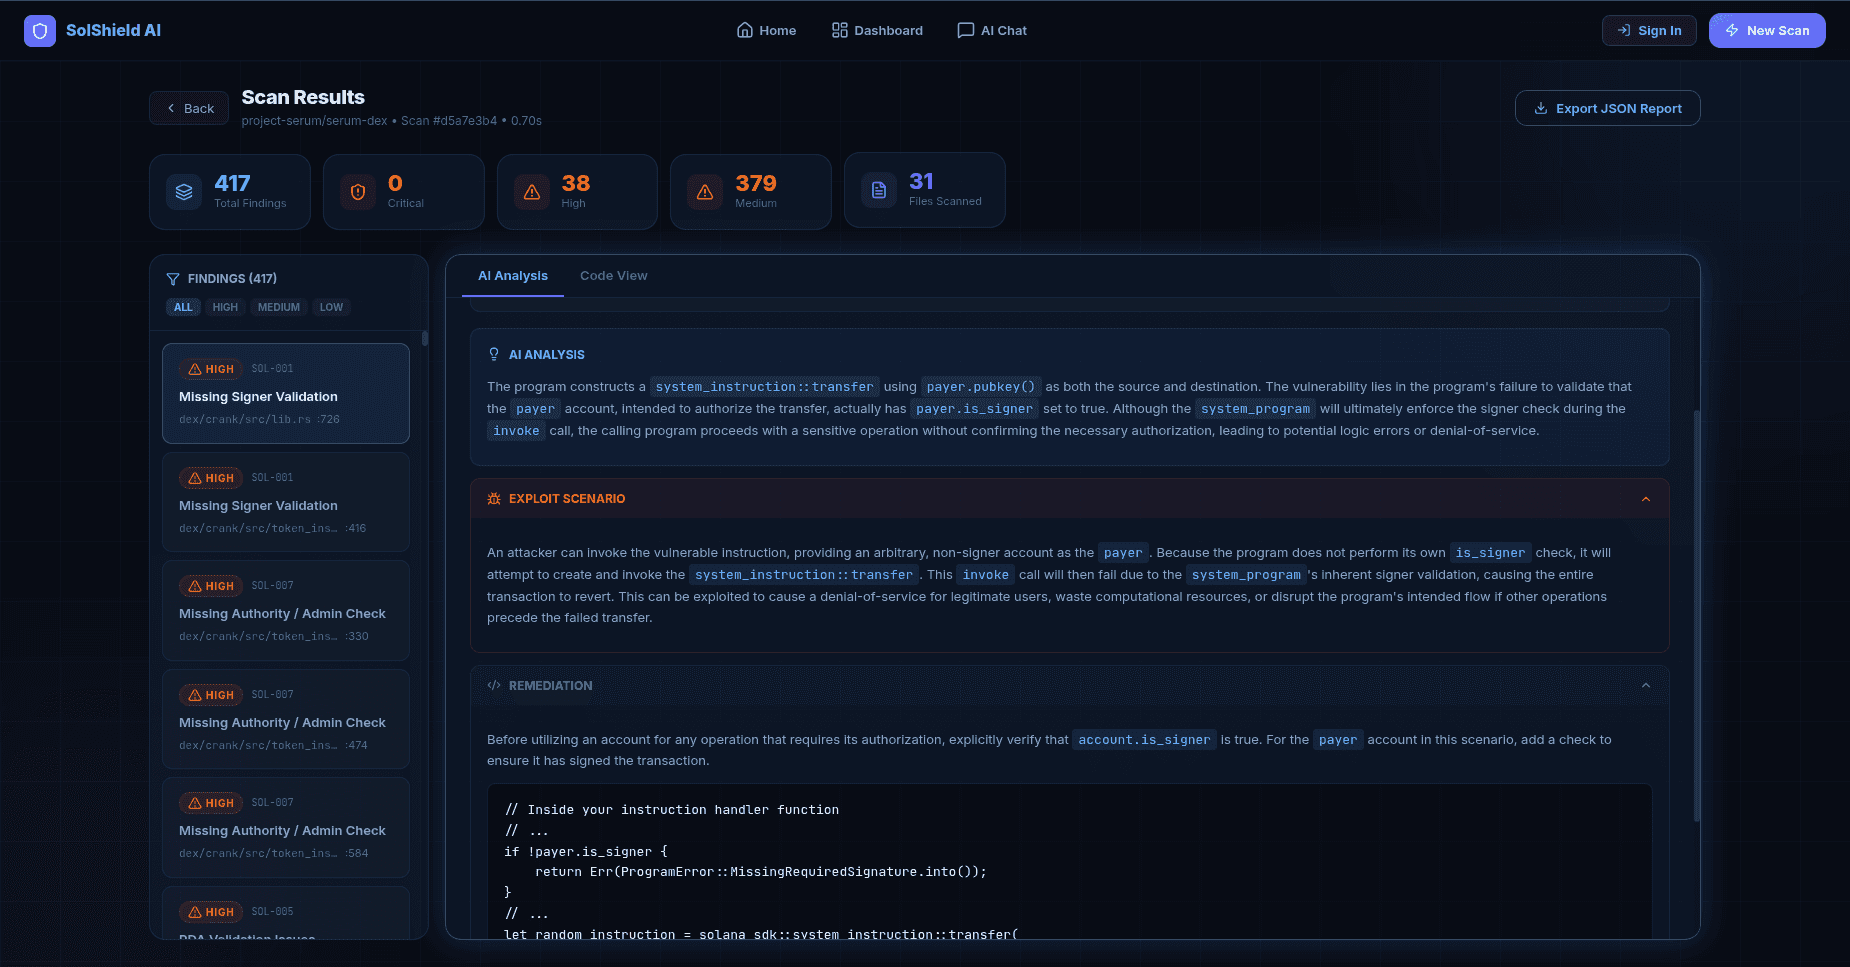Filter findings by LOW severity
Viewport: 1850px width, 967px height.
331,307
